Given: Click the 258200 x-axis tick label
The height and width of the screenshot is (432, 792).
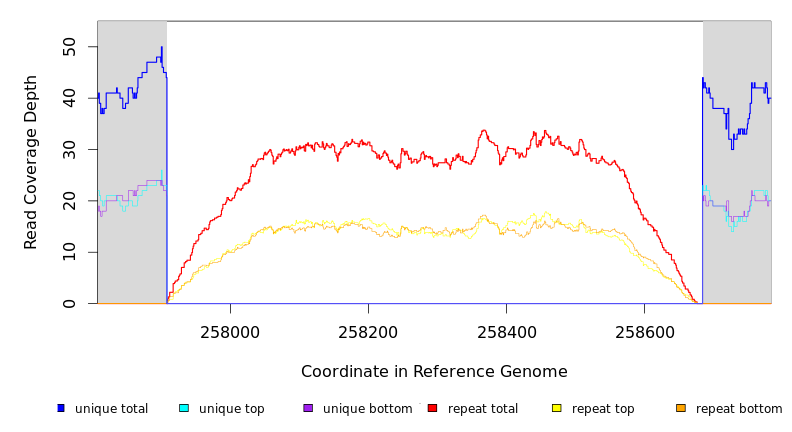Looking at the screenshot, I should [x=368, y=332].
